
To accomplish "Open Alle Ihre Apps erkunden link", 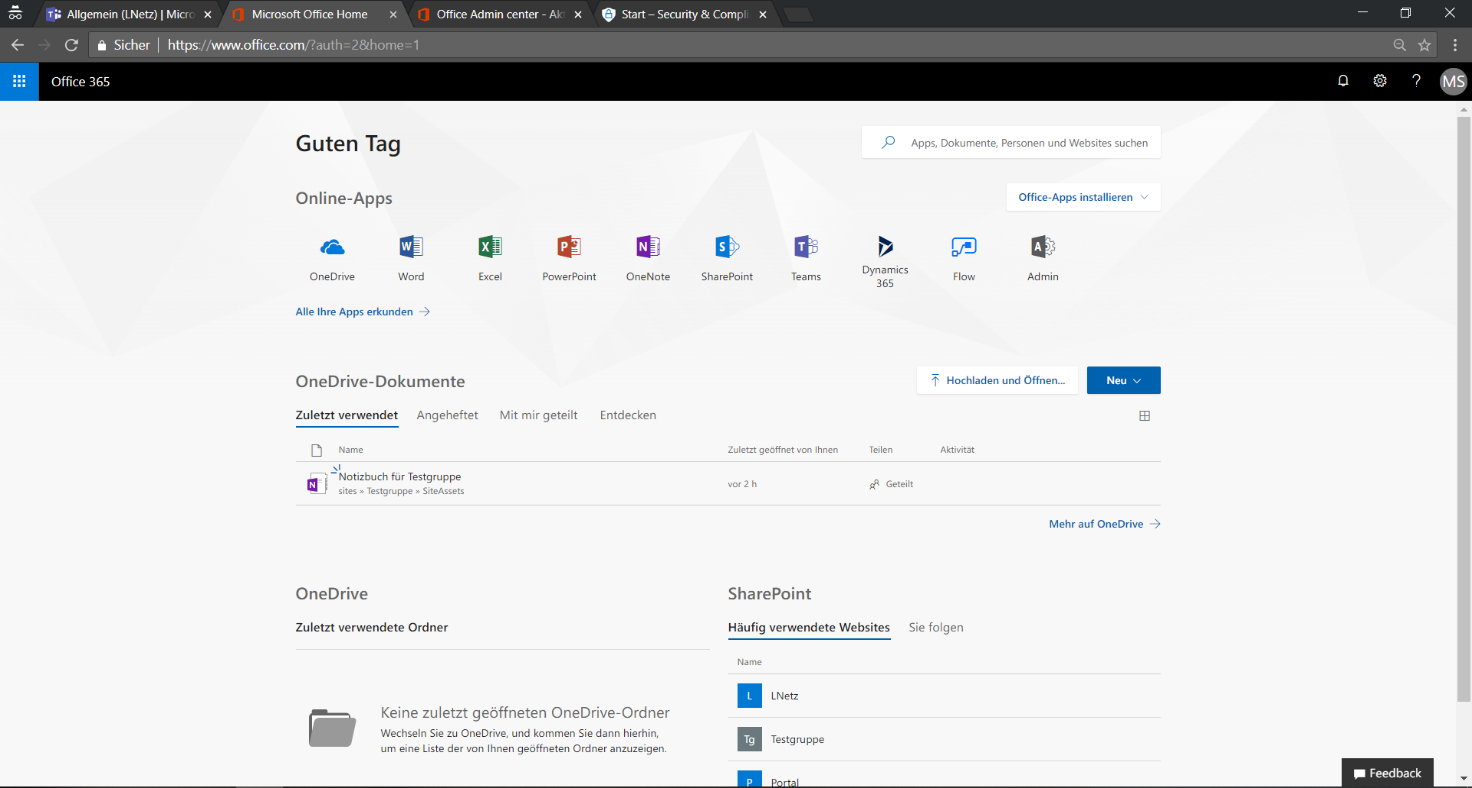I will (x=363, y=312).
